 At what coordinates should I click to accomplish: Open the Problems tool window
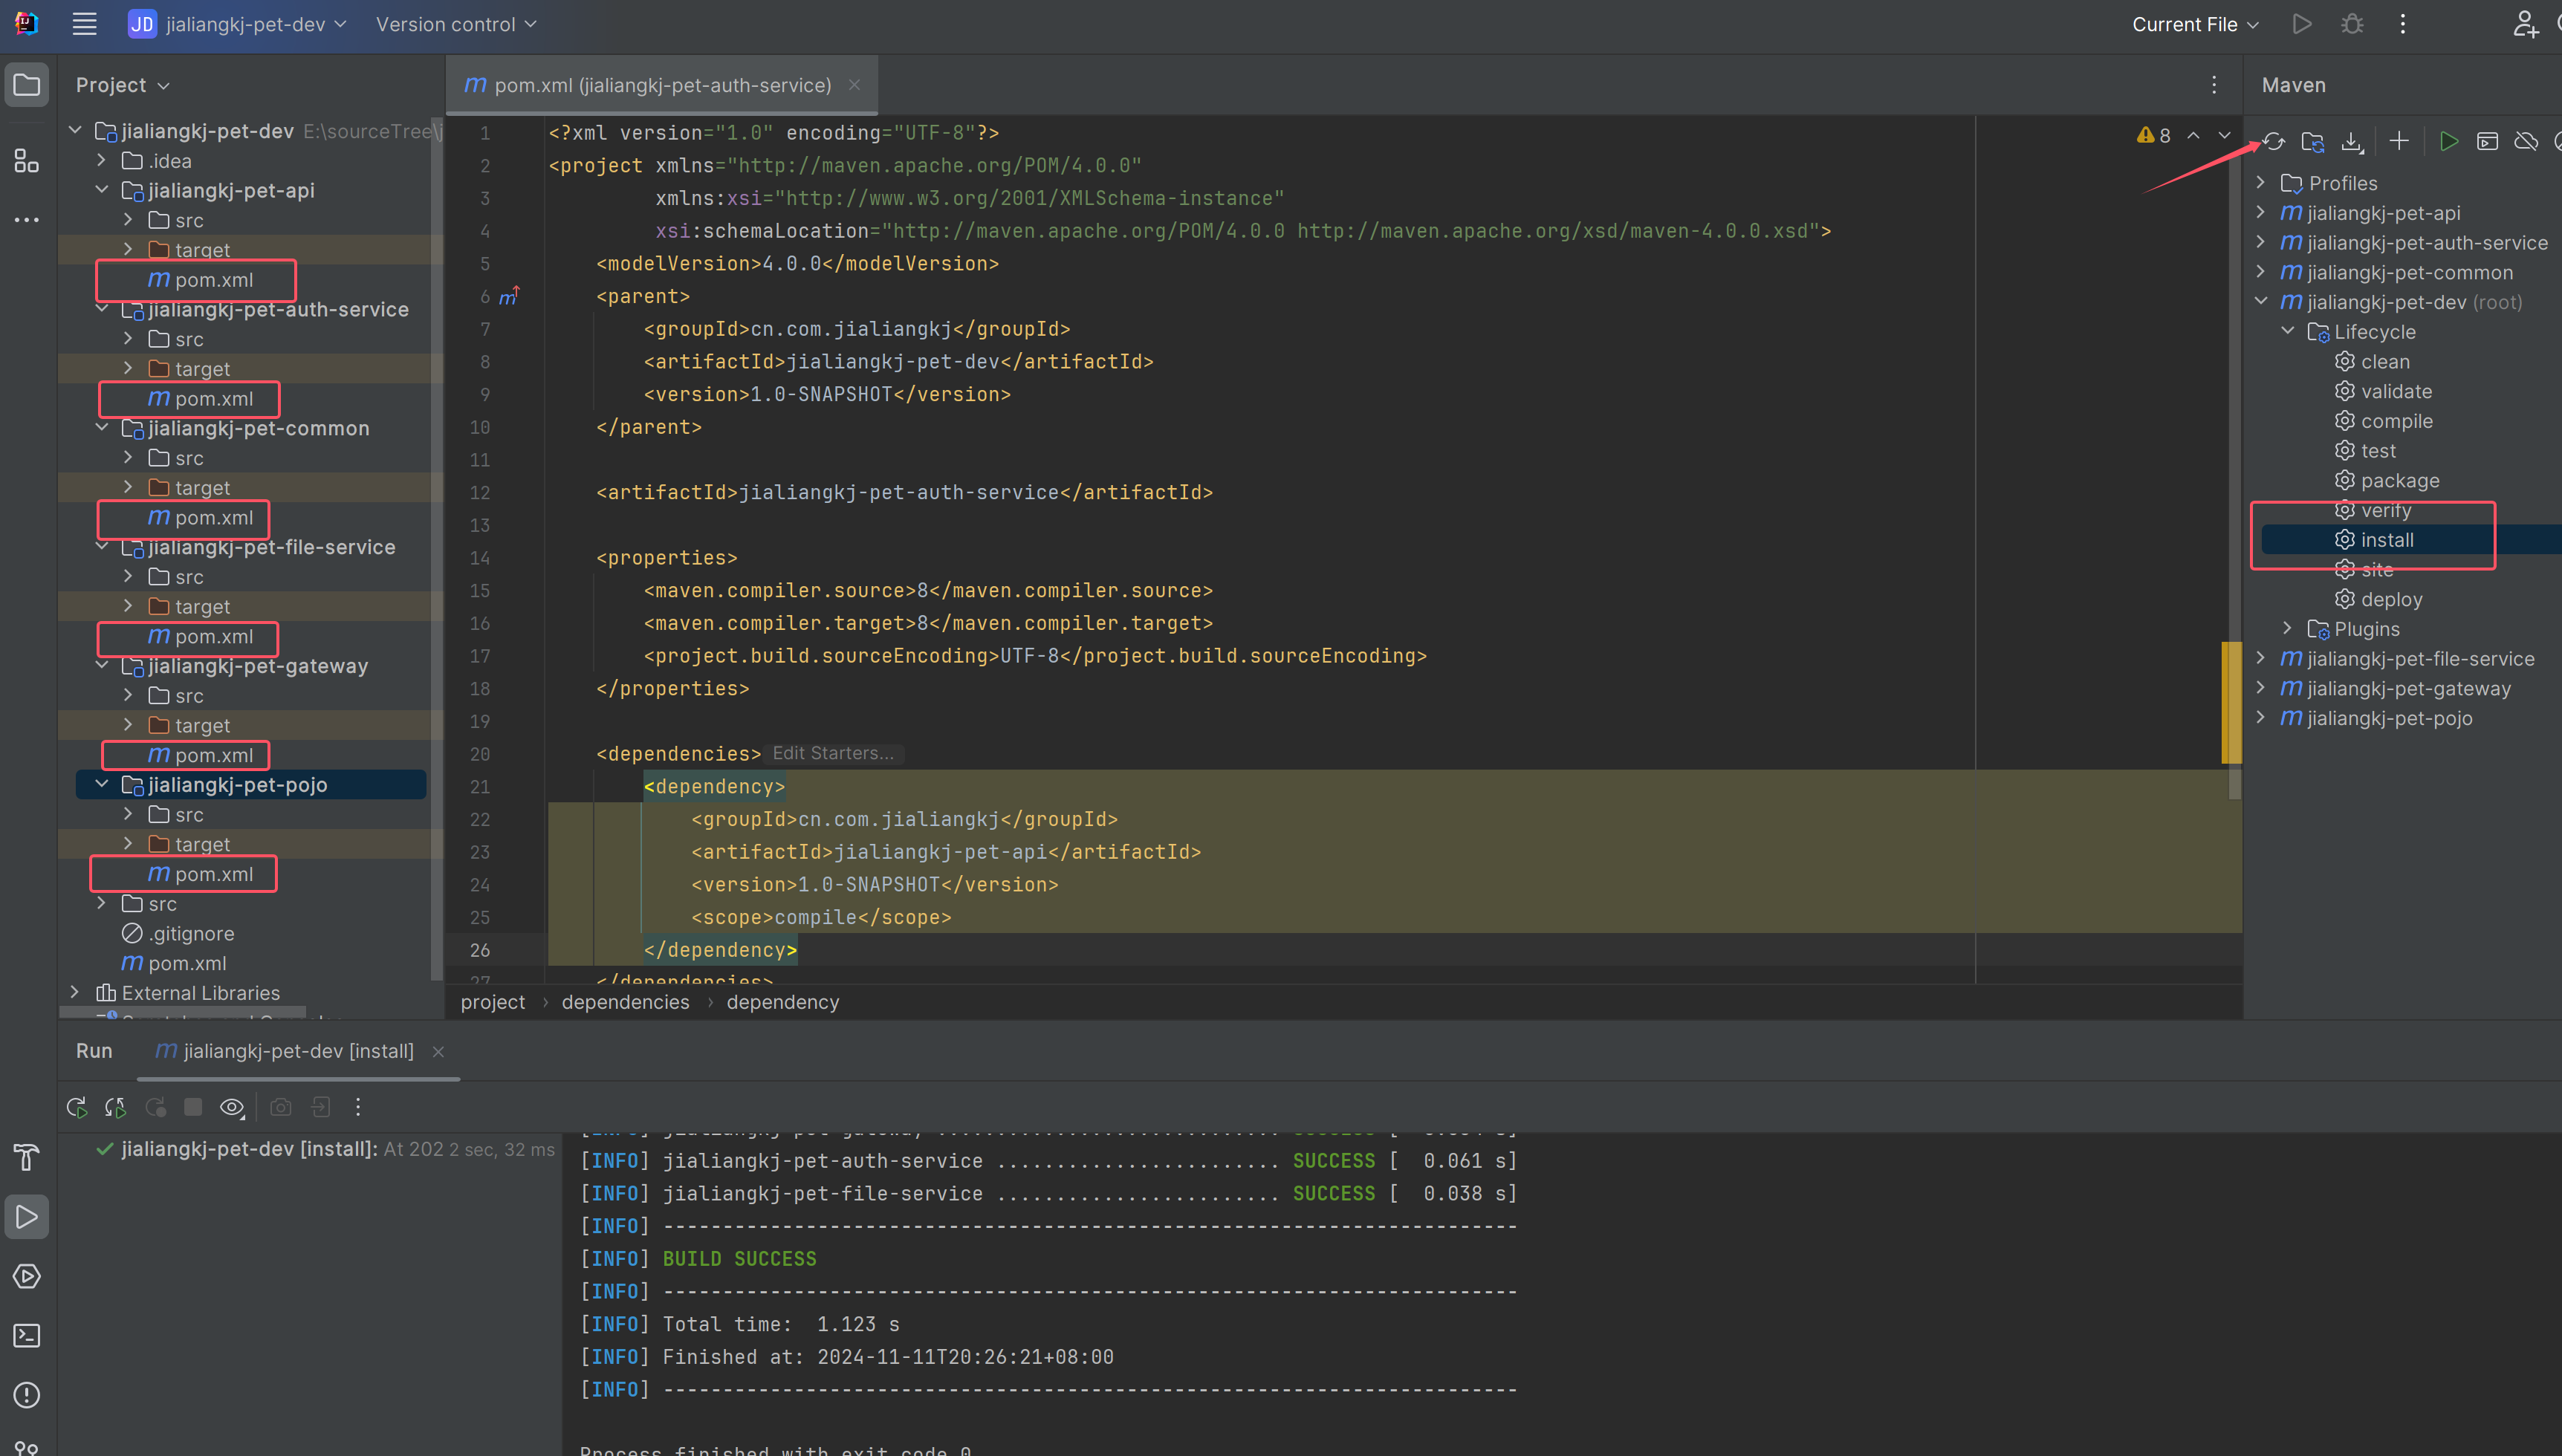click(27, 1395)
